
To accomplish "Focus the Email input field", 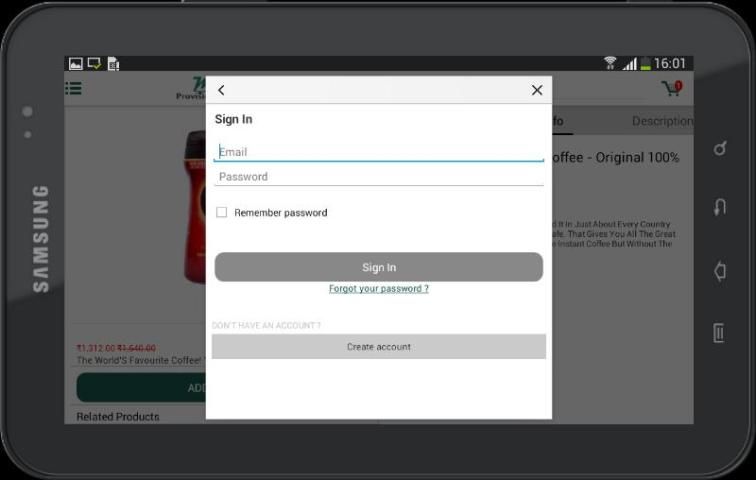I will pos(379,152).
